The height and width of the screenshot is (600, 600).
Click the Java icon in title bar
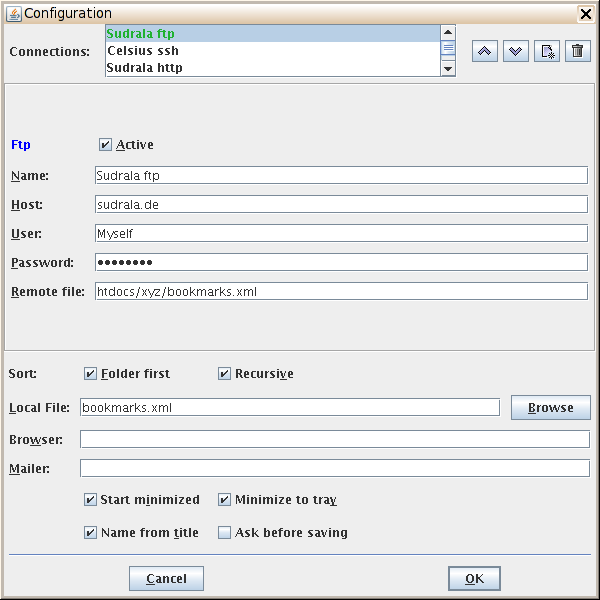point(13,13)
